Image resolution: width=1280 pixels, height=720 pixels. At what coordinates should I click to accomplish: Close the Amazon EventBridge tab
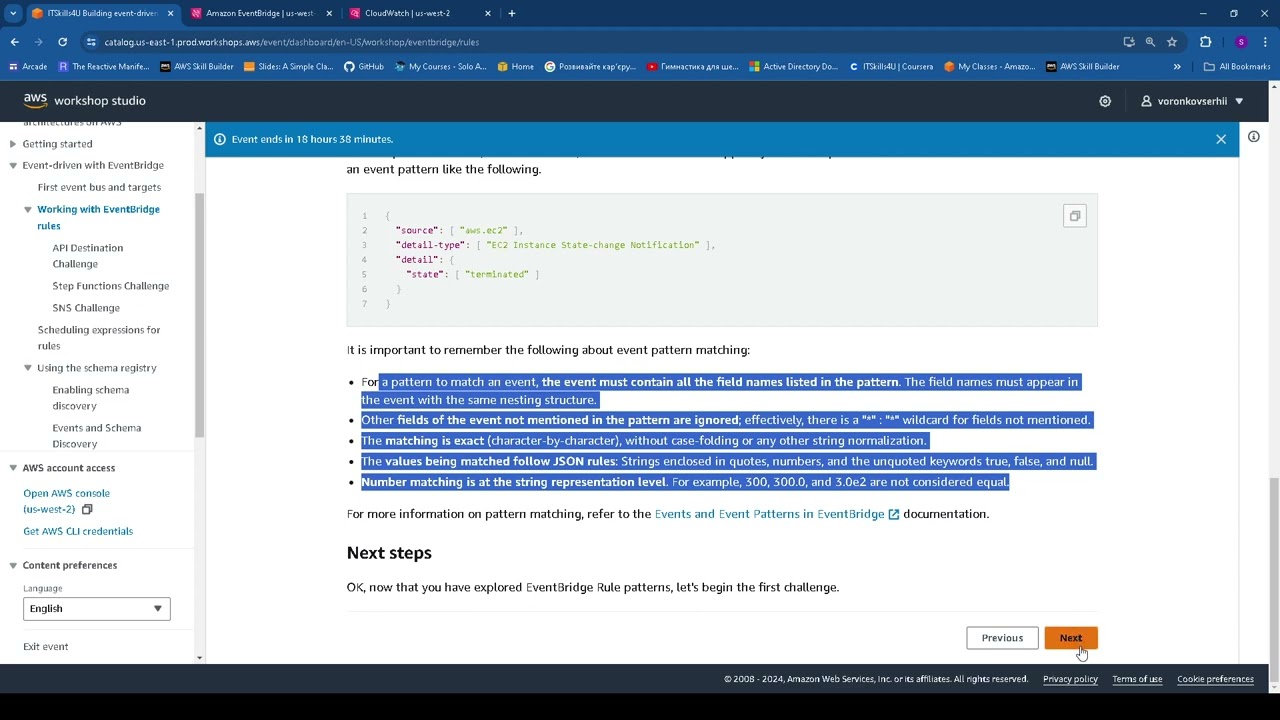coord(329,13)
